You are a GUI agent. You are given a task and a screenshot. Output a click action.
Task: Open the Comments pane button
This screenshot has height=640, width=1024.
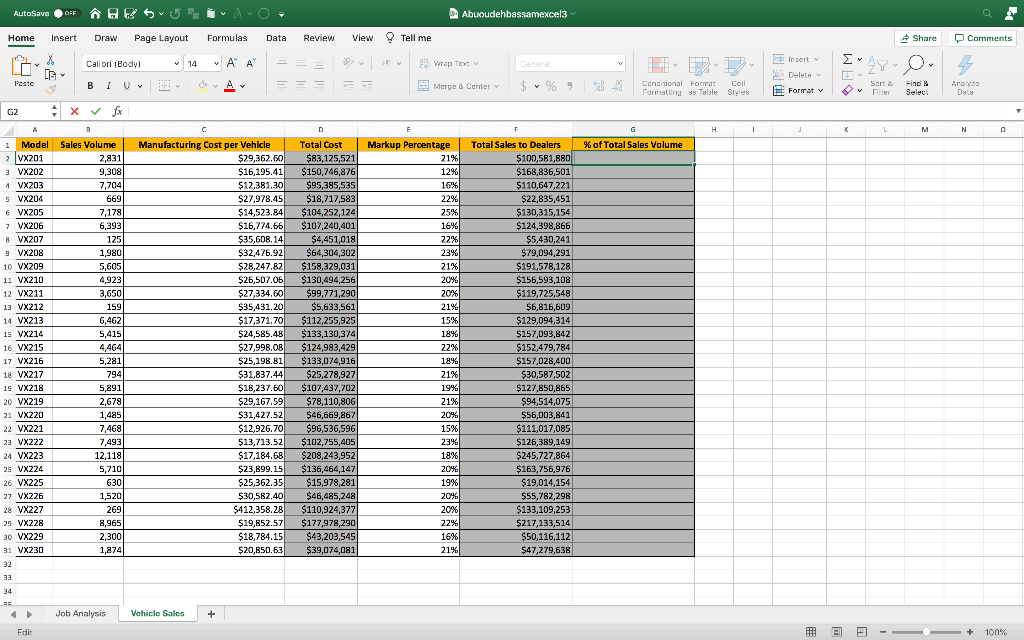983,38
